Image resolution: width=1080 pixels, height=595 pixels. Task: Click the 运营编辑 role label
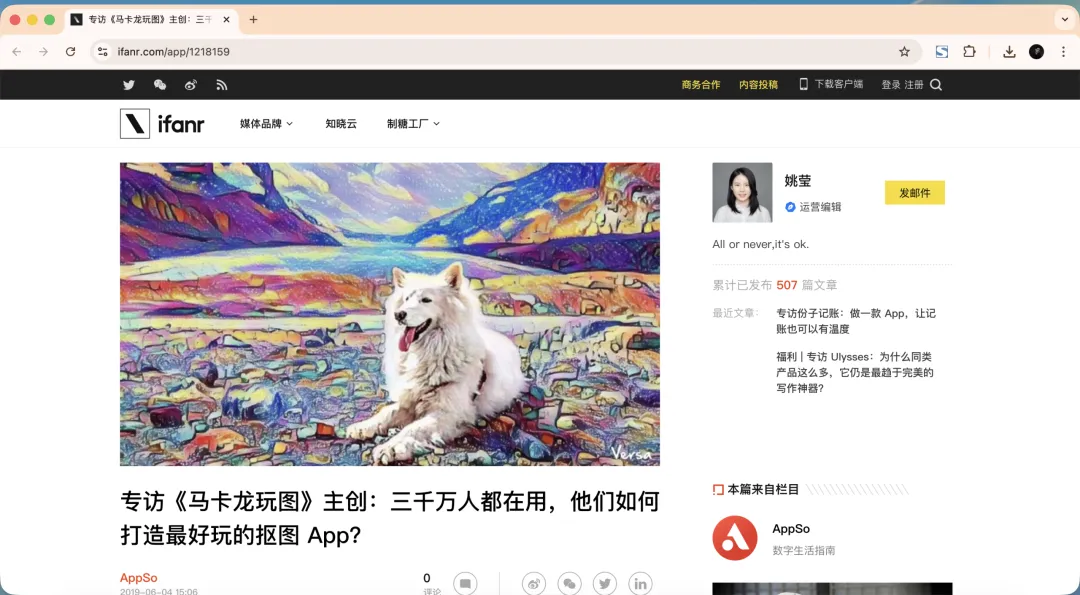[x=820, y=207]
